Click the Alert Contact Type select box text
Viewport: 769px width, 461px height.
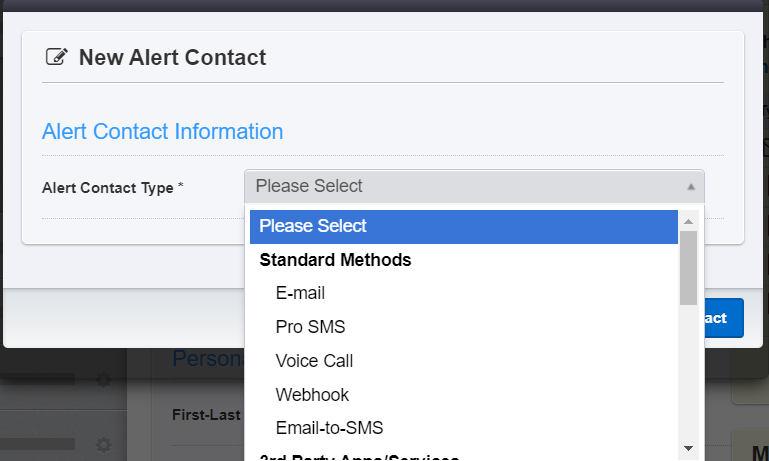click(x=309, y=186)
